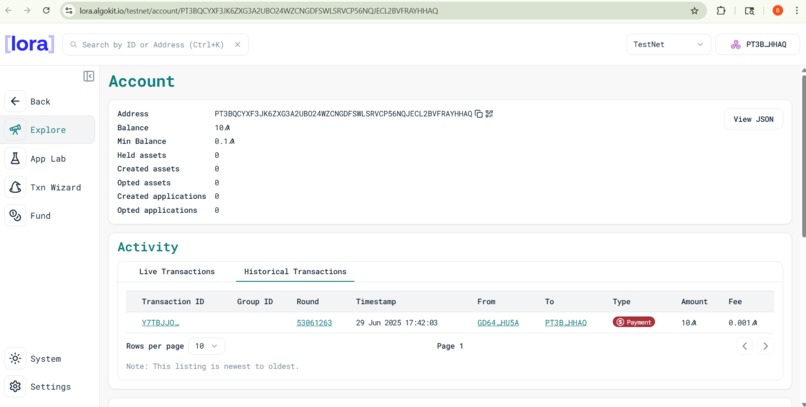Open transaction Y7TBJJO… link
This screenshot has height=407, width=806.
tap(160, 323)
